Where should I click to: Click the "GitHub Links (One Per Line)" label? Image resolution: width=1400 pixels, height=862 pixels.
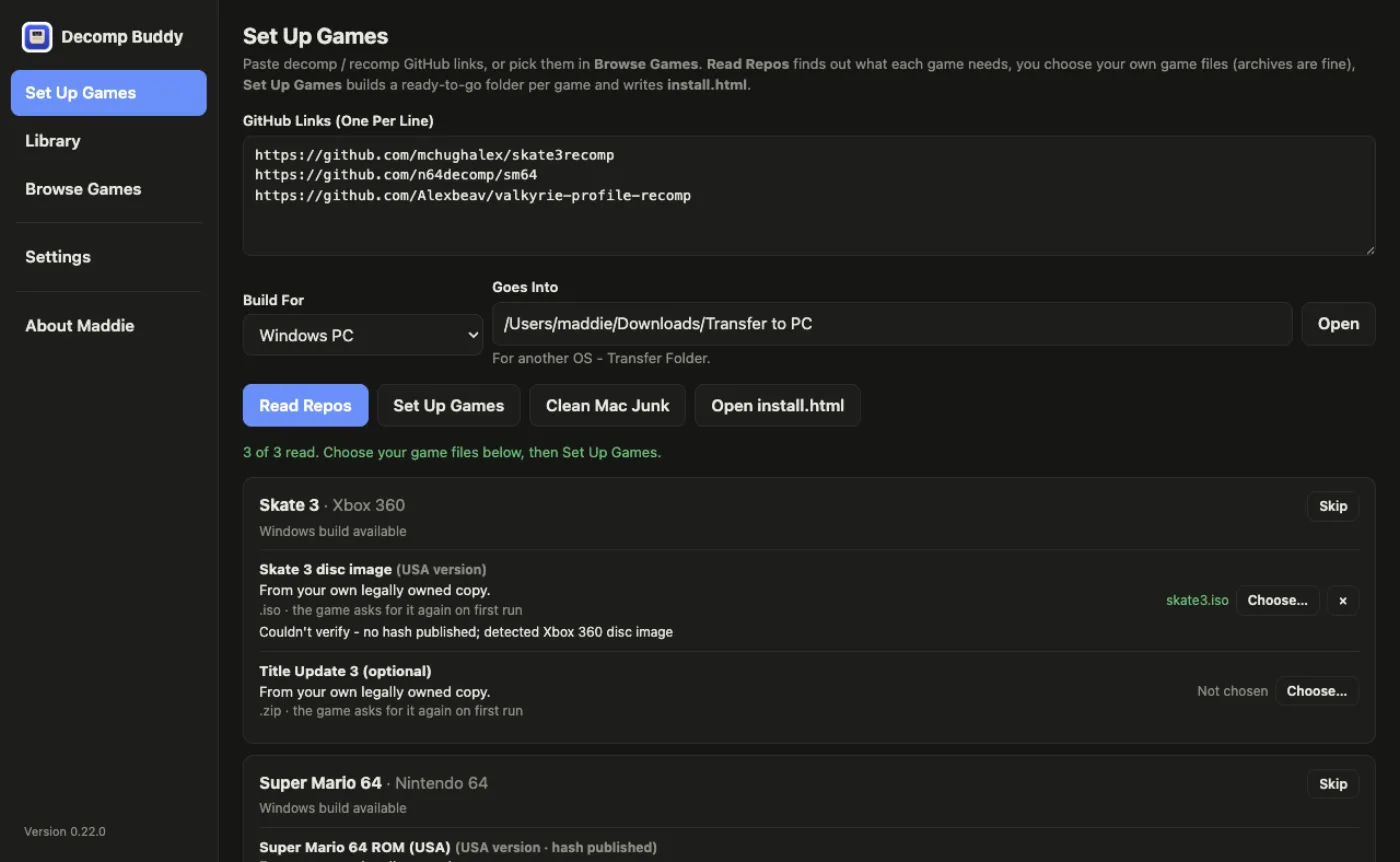(338, 120)
